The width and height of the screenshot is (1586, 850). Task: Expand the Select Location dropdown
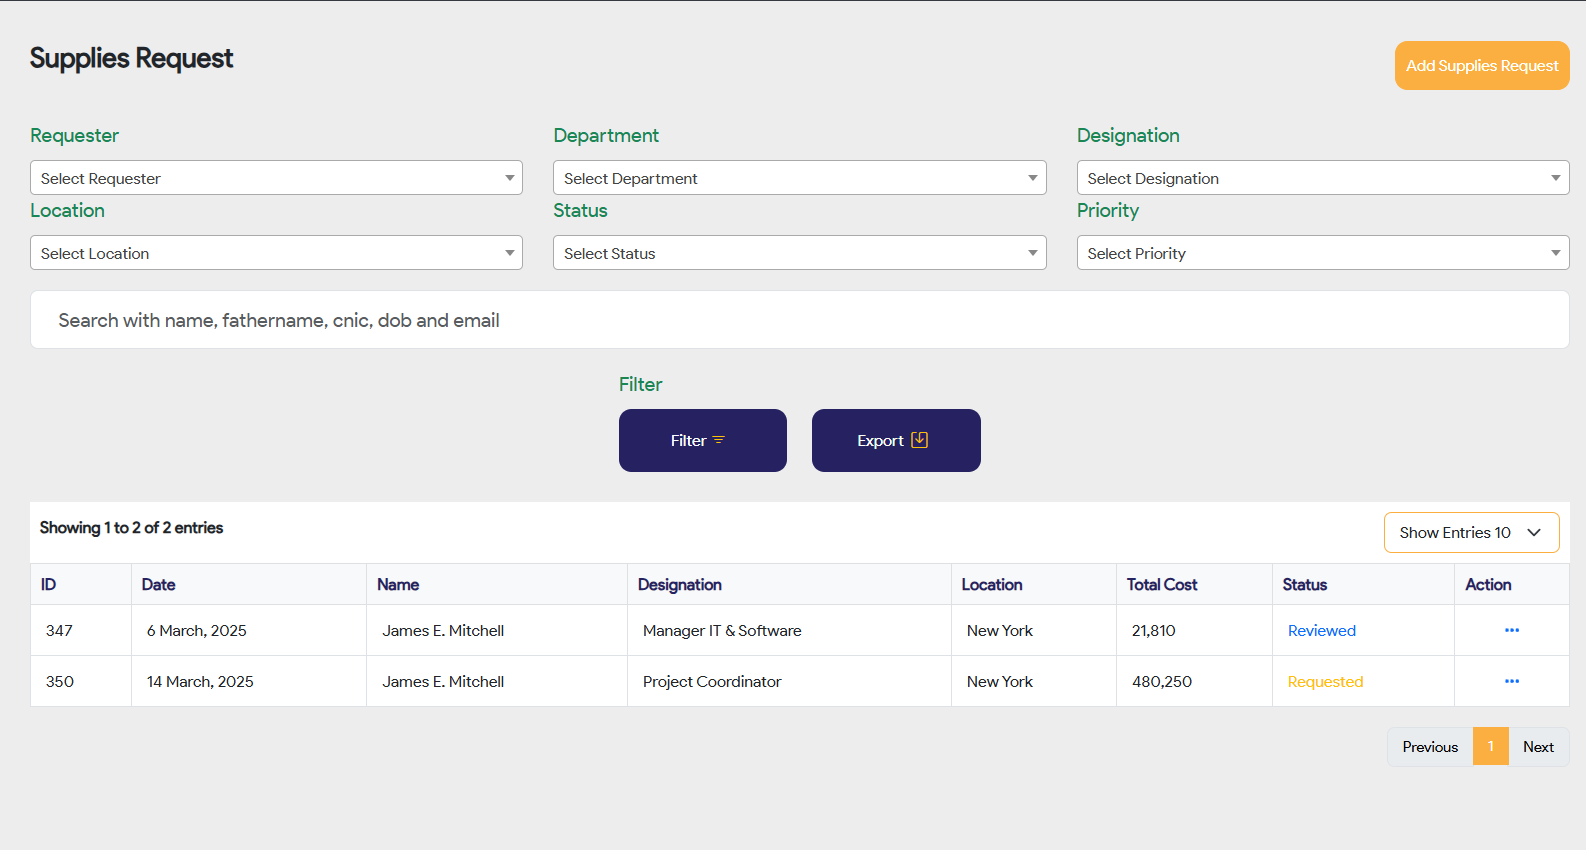[276, 253]
